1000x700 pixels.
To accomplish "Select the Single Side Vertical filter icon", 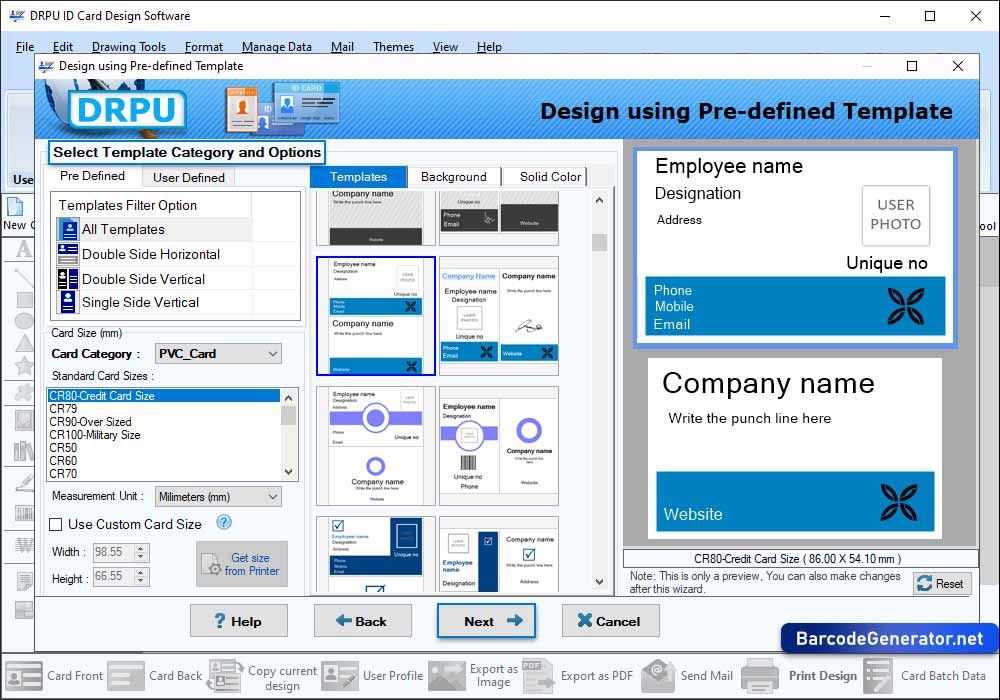I will point(68,302).
